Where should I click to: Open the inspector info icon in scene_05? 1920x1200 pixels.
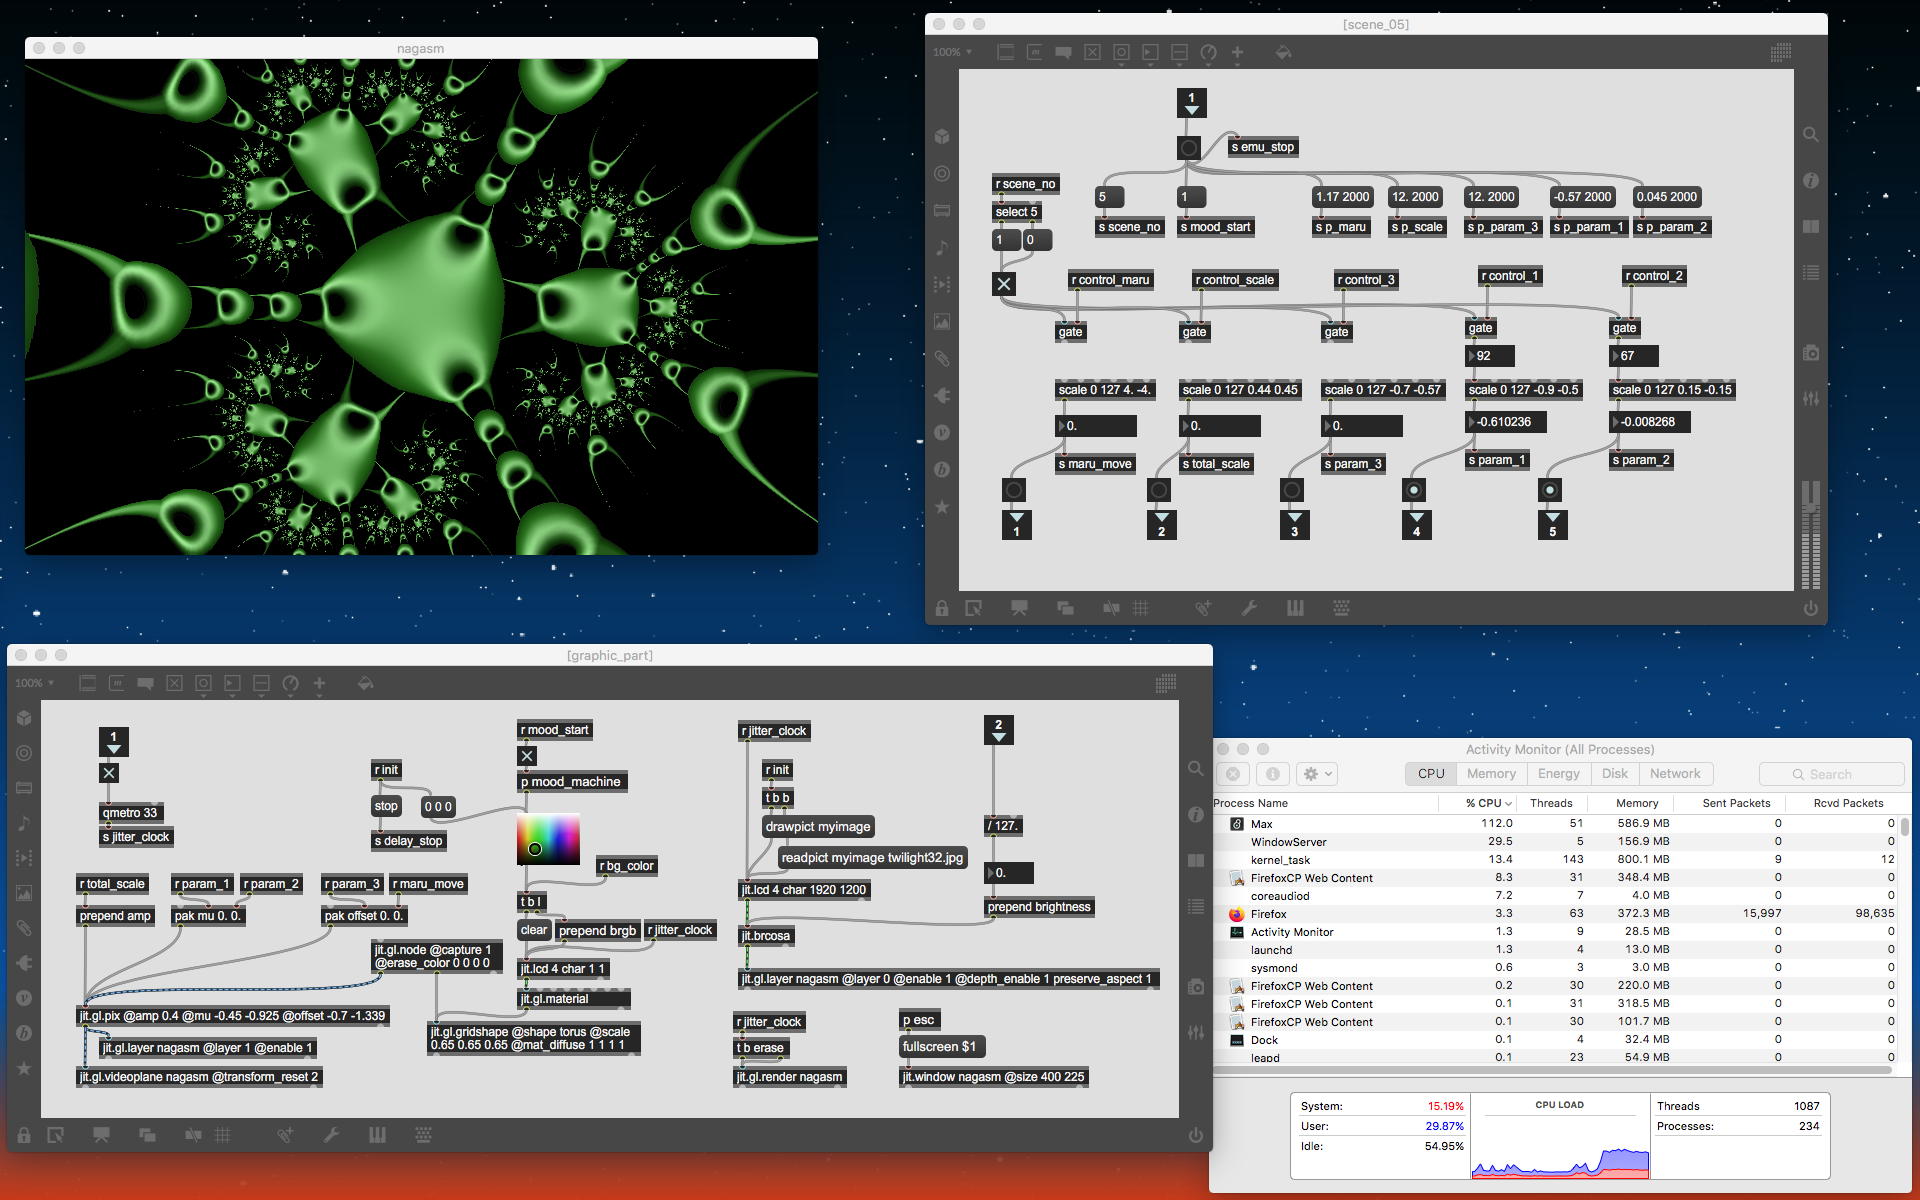[x=1811, y=181]
